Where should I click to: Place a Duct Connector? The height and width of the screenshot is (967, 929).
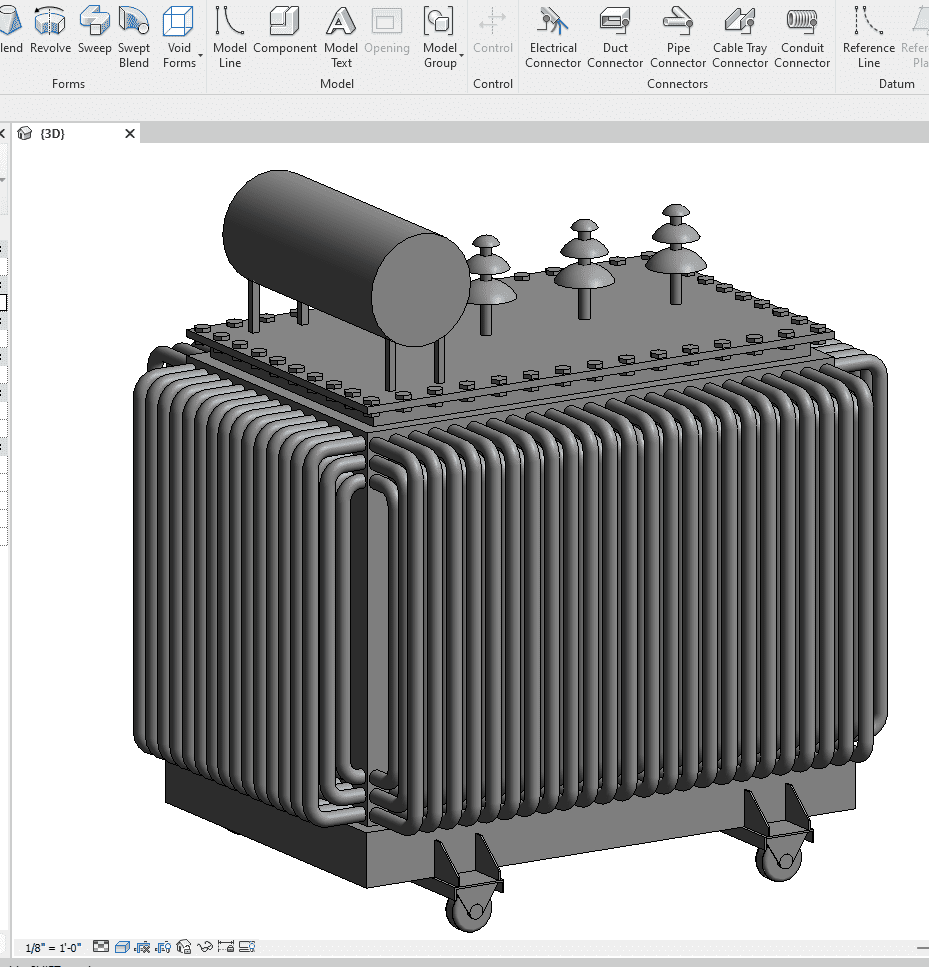click(x=615, y=37)
